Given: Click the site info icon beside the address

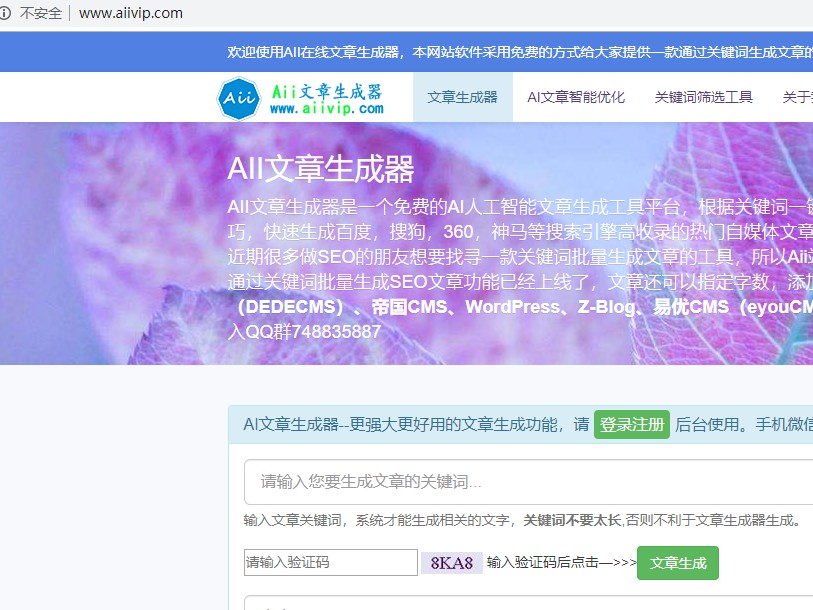Looking at the screenshot, I should tap(5, 13).
